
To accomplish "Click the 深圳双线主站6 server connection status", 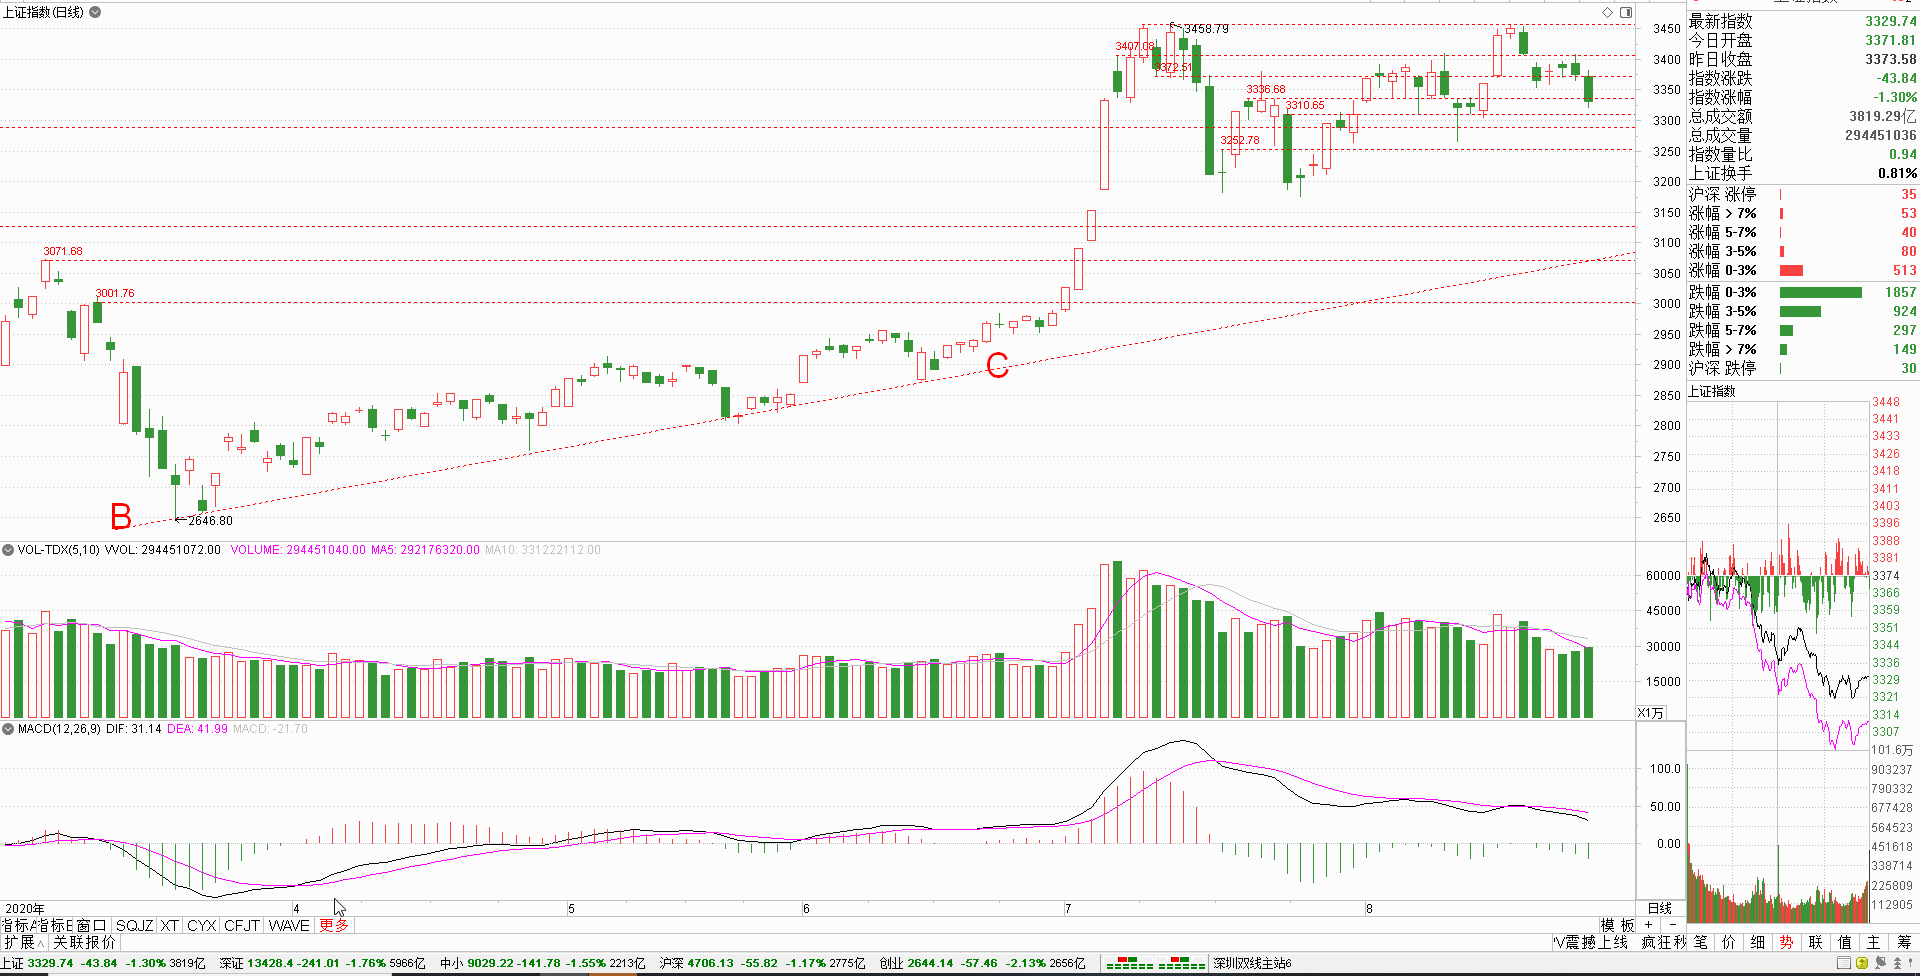I will click(x=1252, y=964).
